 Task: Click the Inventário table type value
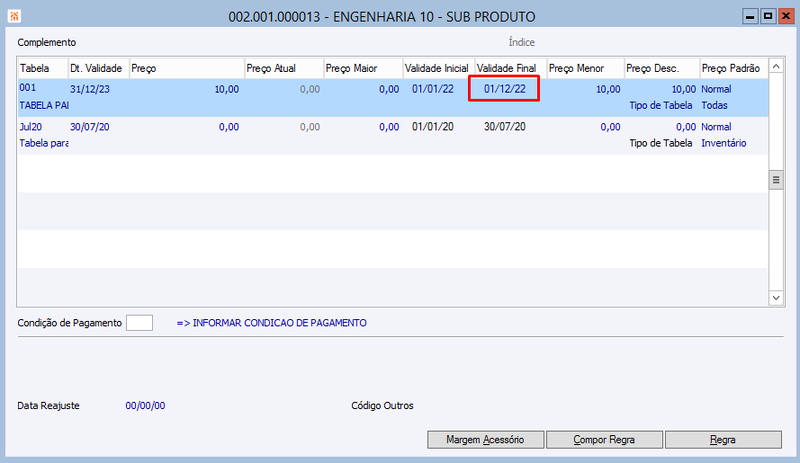click(x=723, y=143)
